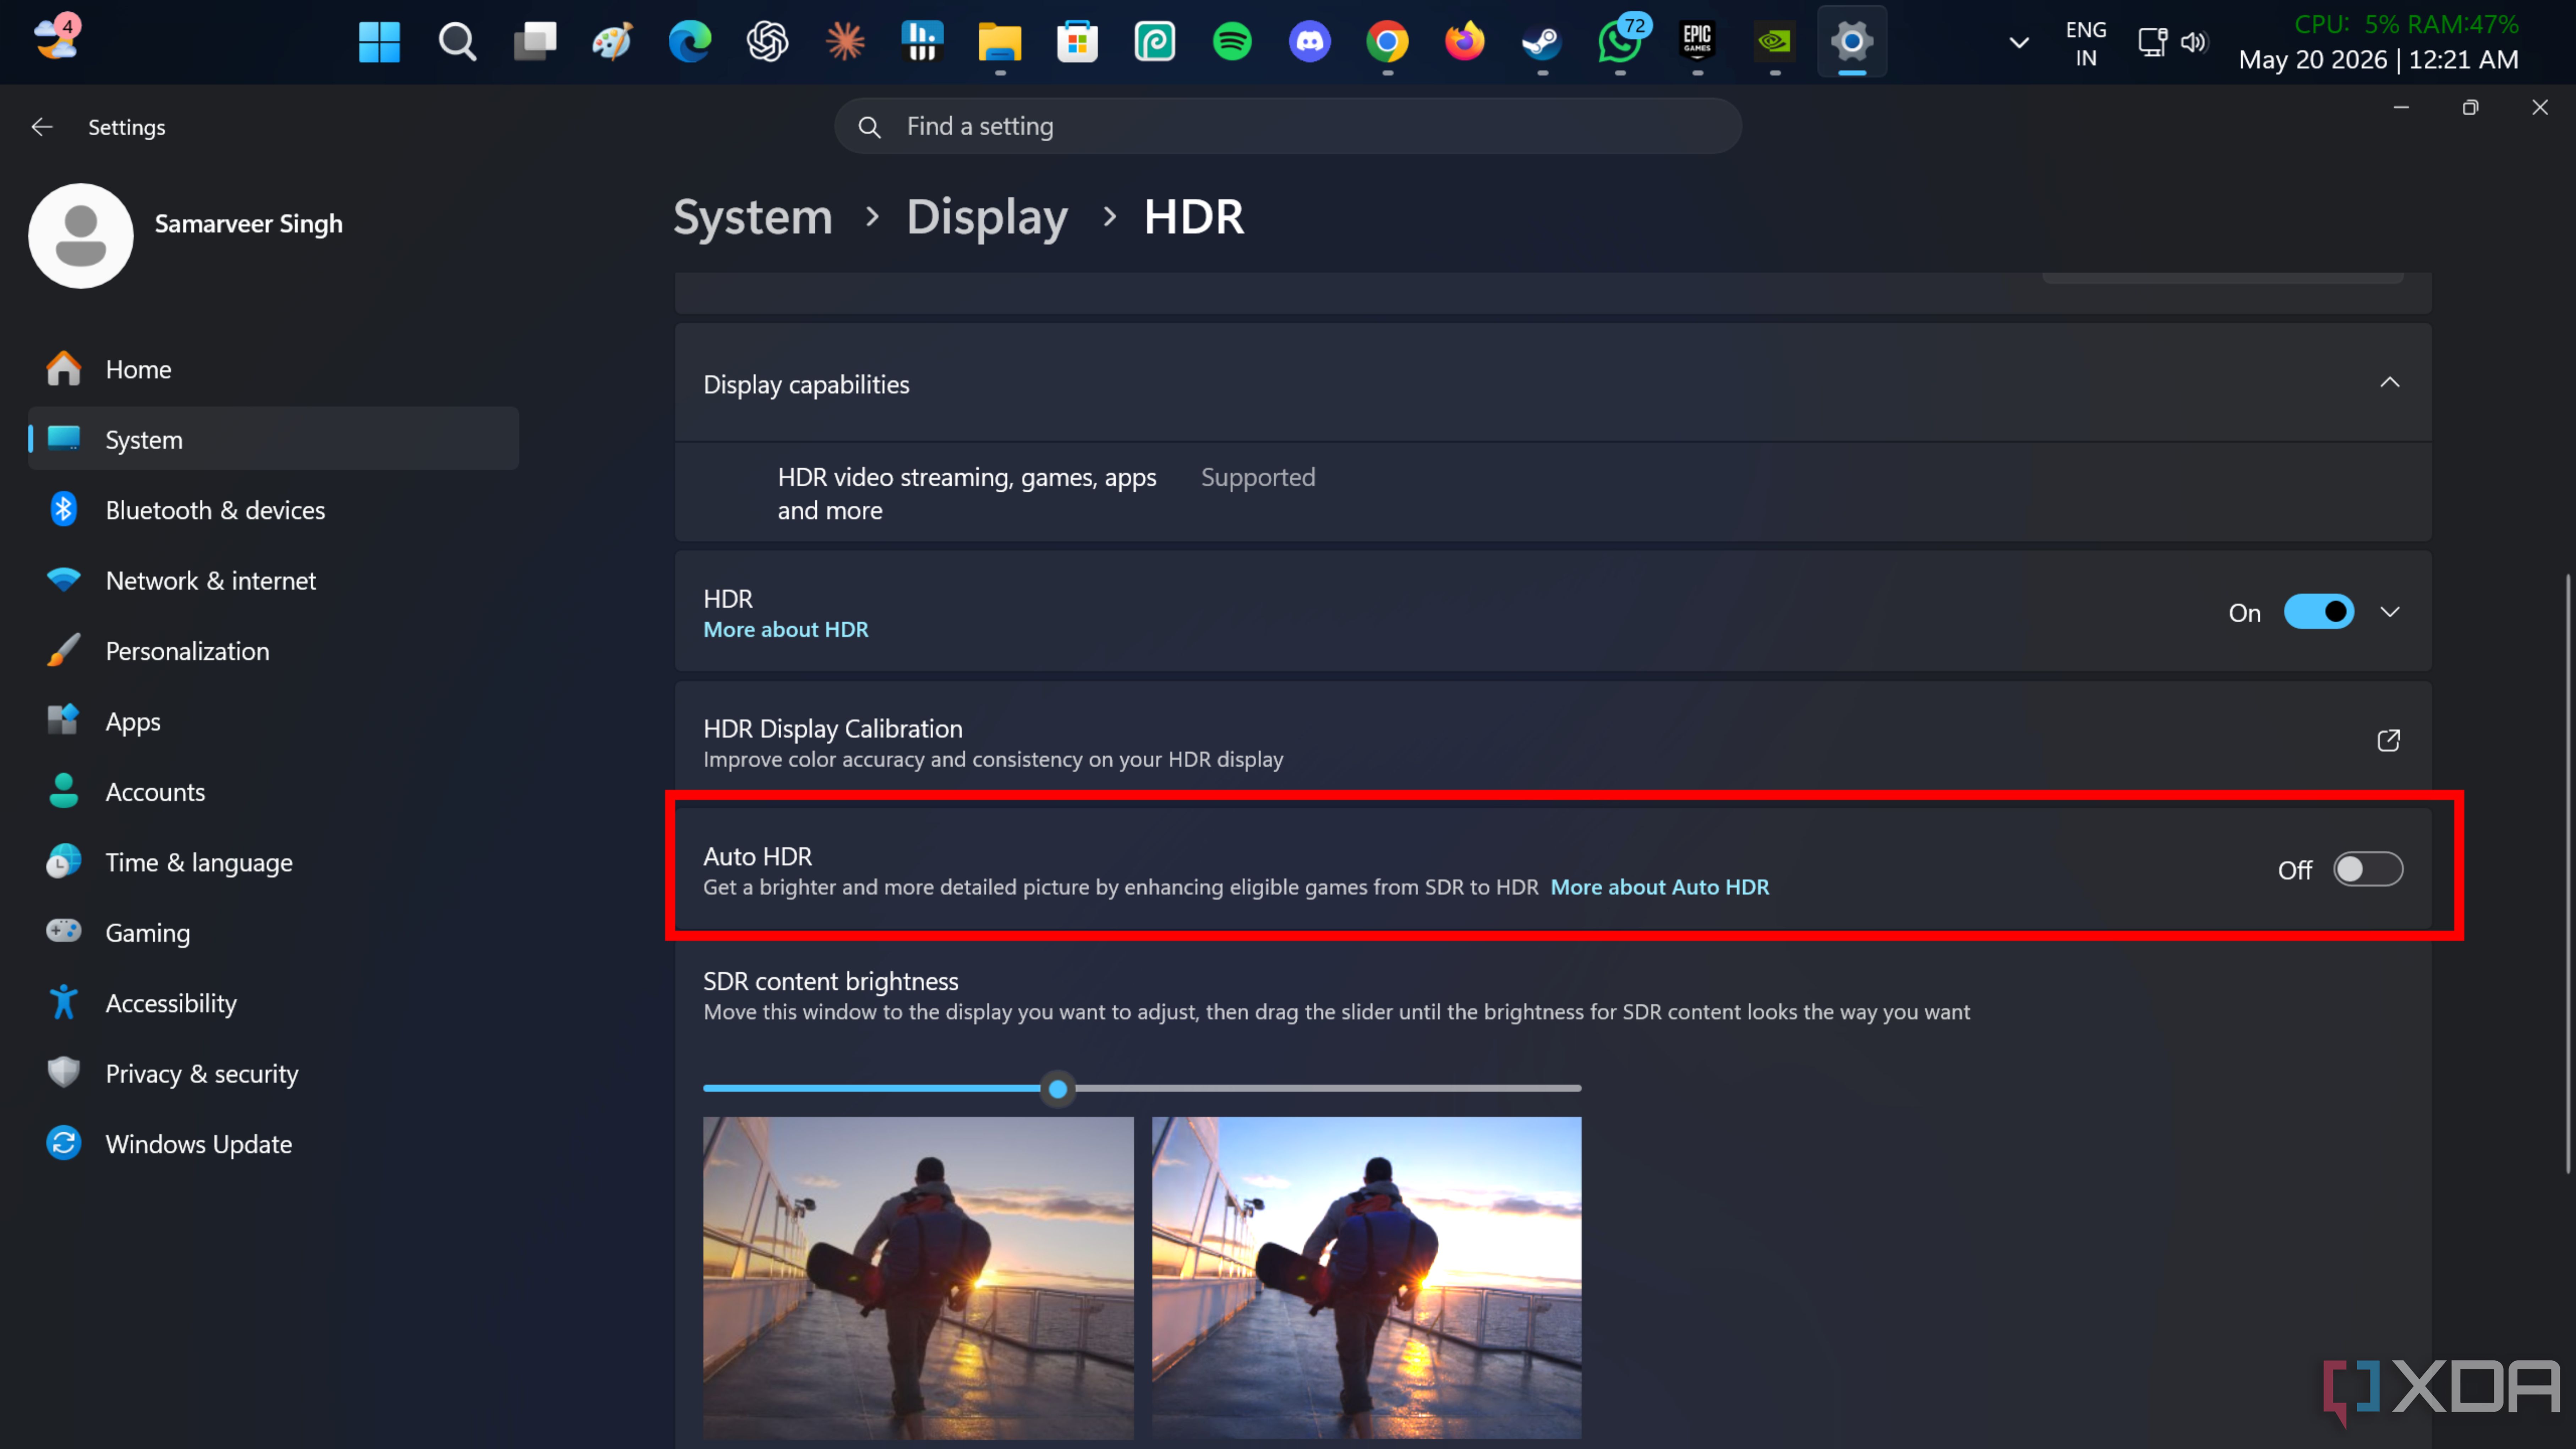Open the Windows Start menu icon

tap(379, 42)
